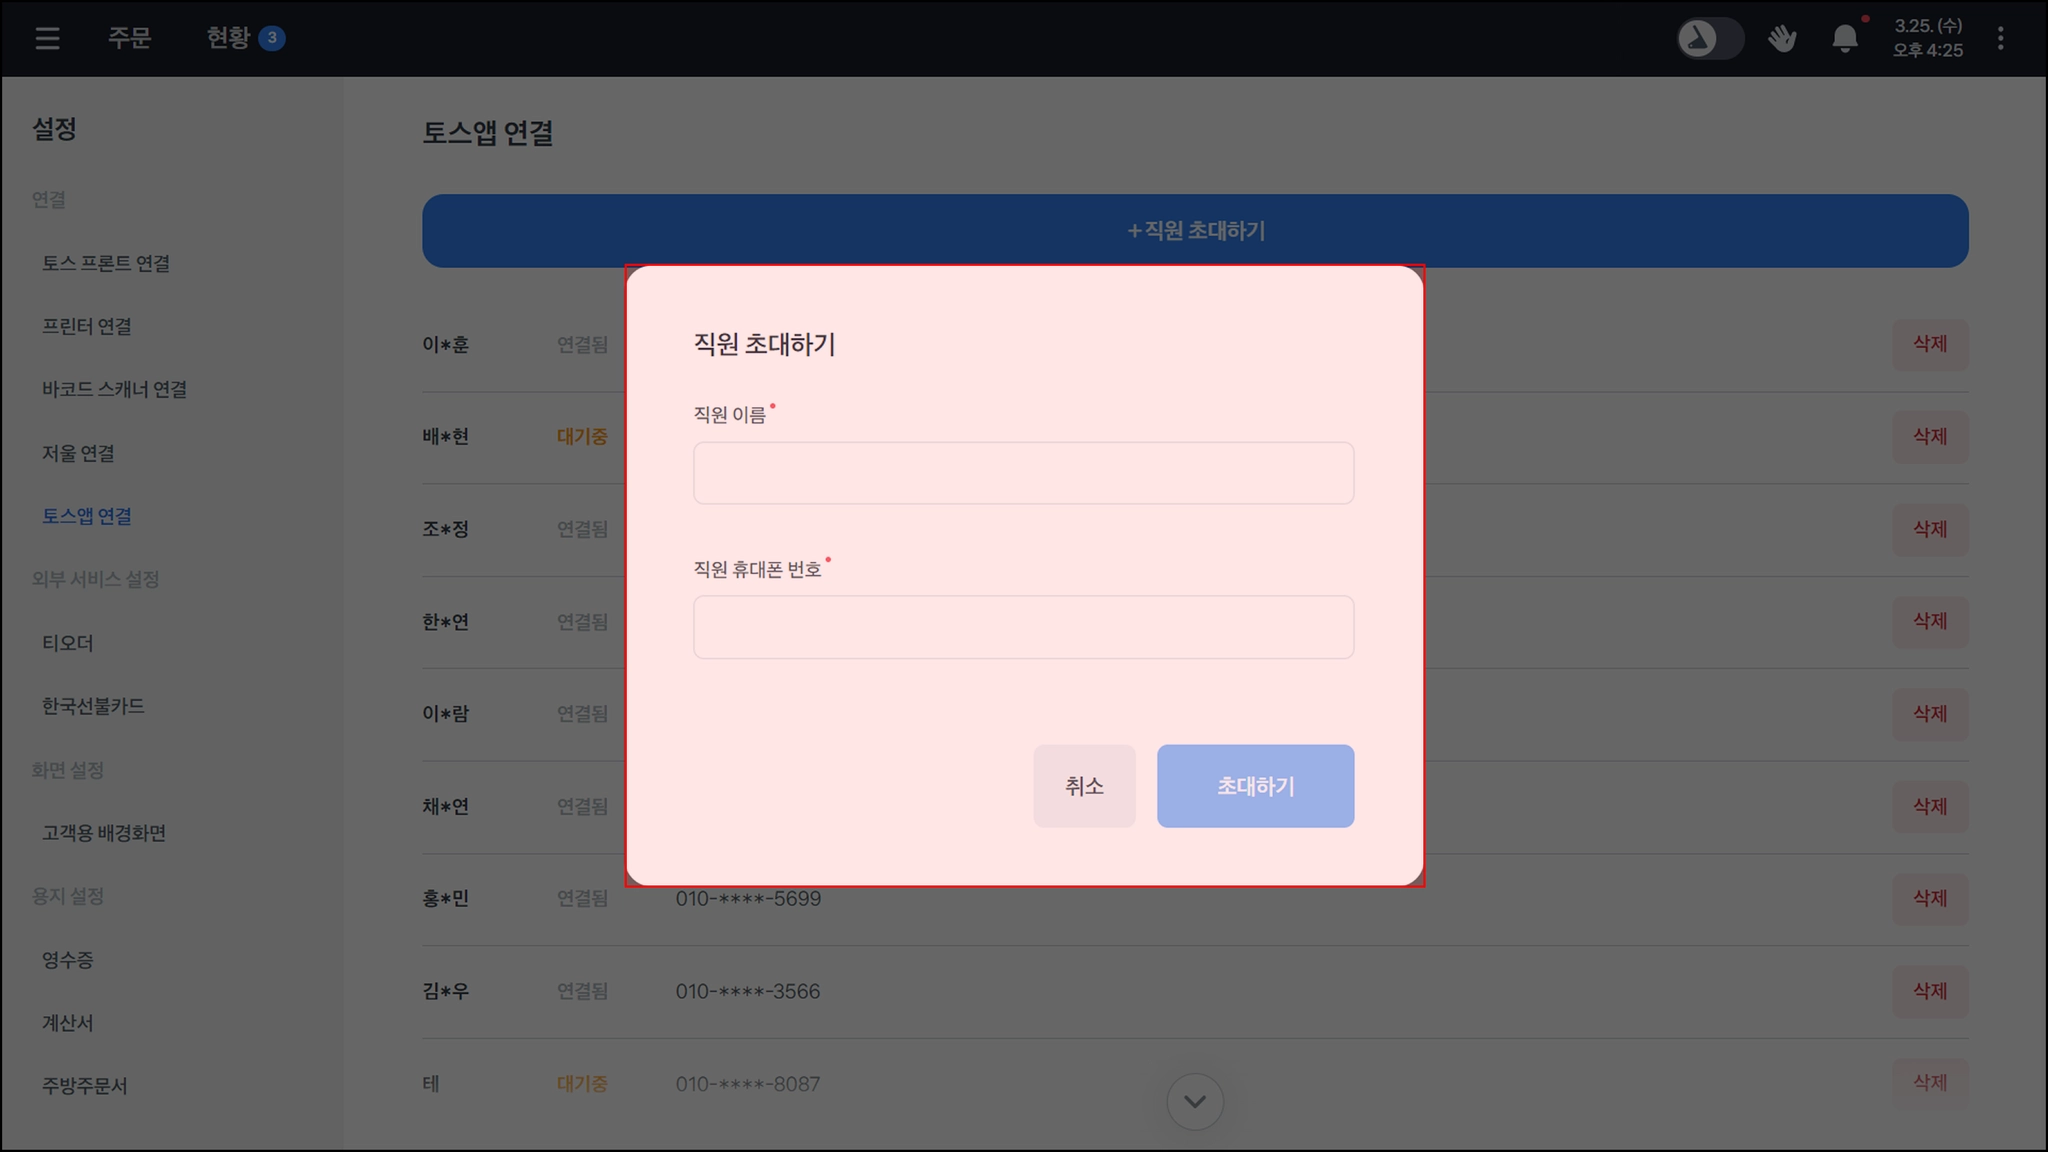Open 영수증 paper settings item

coord(68,960)
